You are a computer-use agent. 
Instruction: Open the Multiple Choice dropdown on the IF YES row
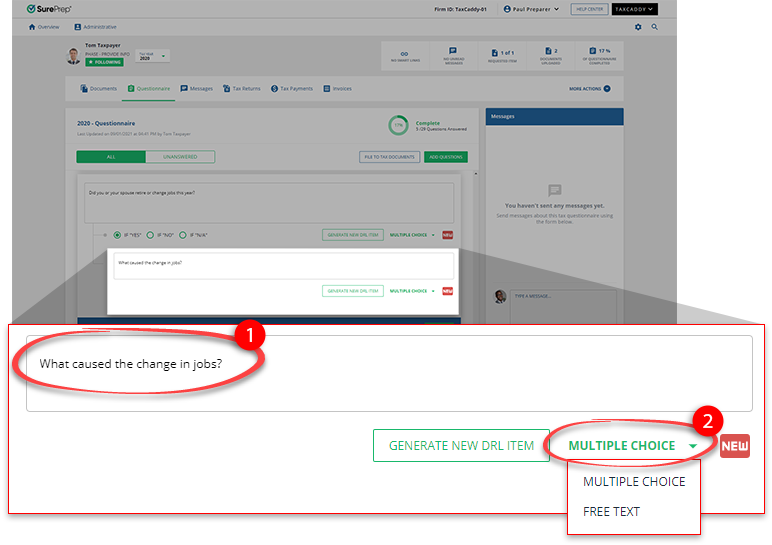412,235
